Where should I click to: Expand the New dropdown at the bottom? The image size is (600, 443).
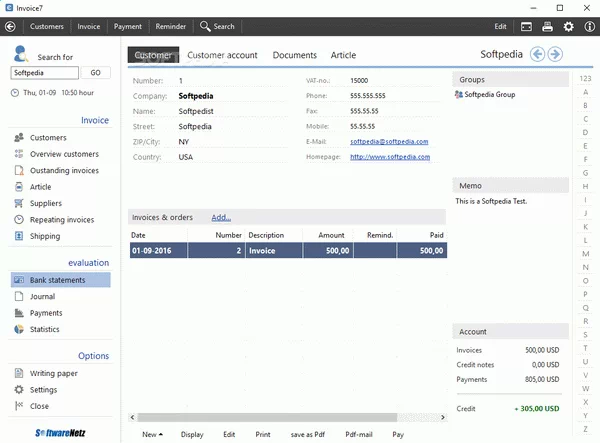click(153, 435)
